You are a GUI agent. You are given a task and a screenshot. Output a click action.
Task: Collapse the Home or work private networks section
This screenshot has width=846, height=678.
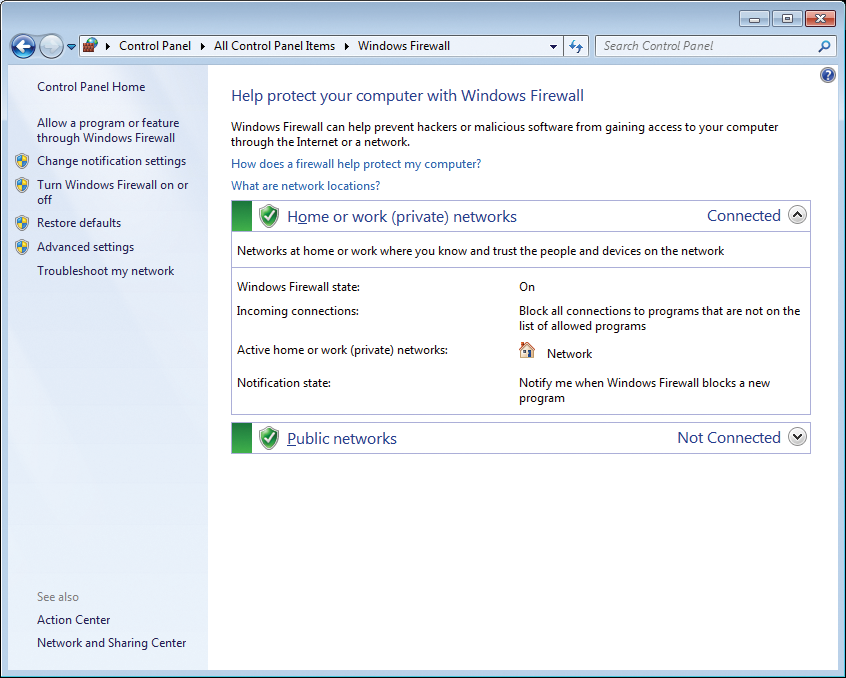(797, 214)
